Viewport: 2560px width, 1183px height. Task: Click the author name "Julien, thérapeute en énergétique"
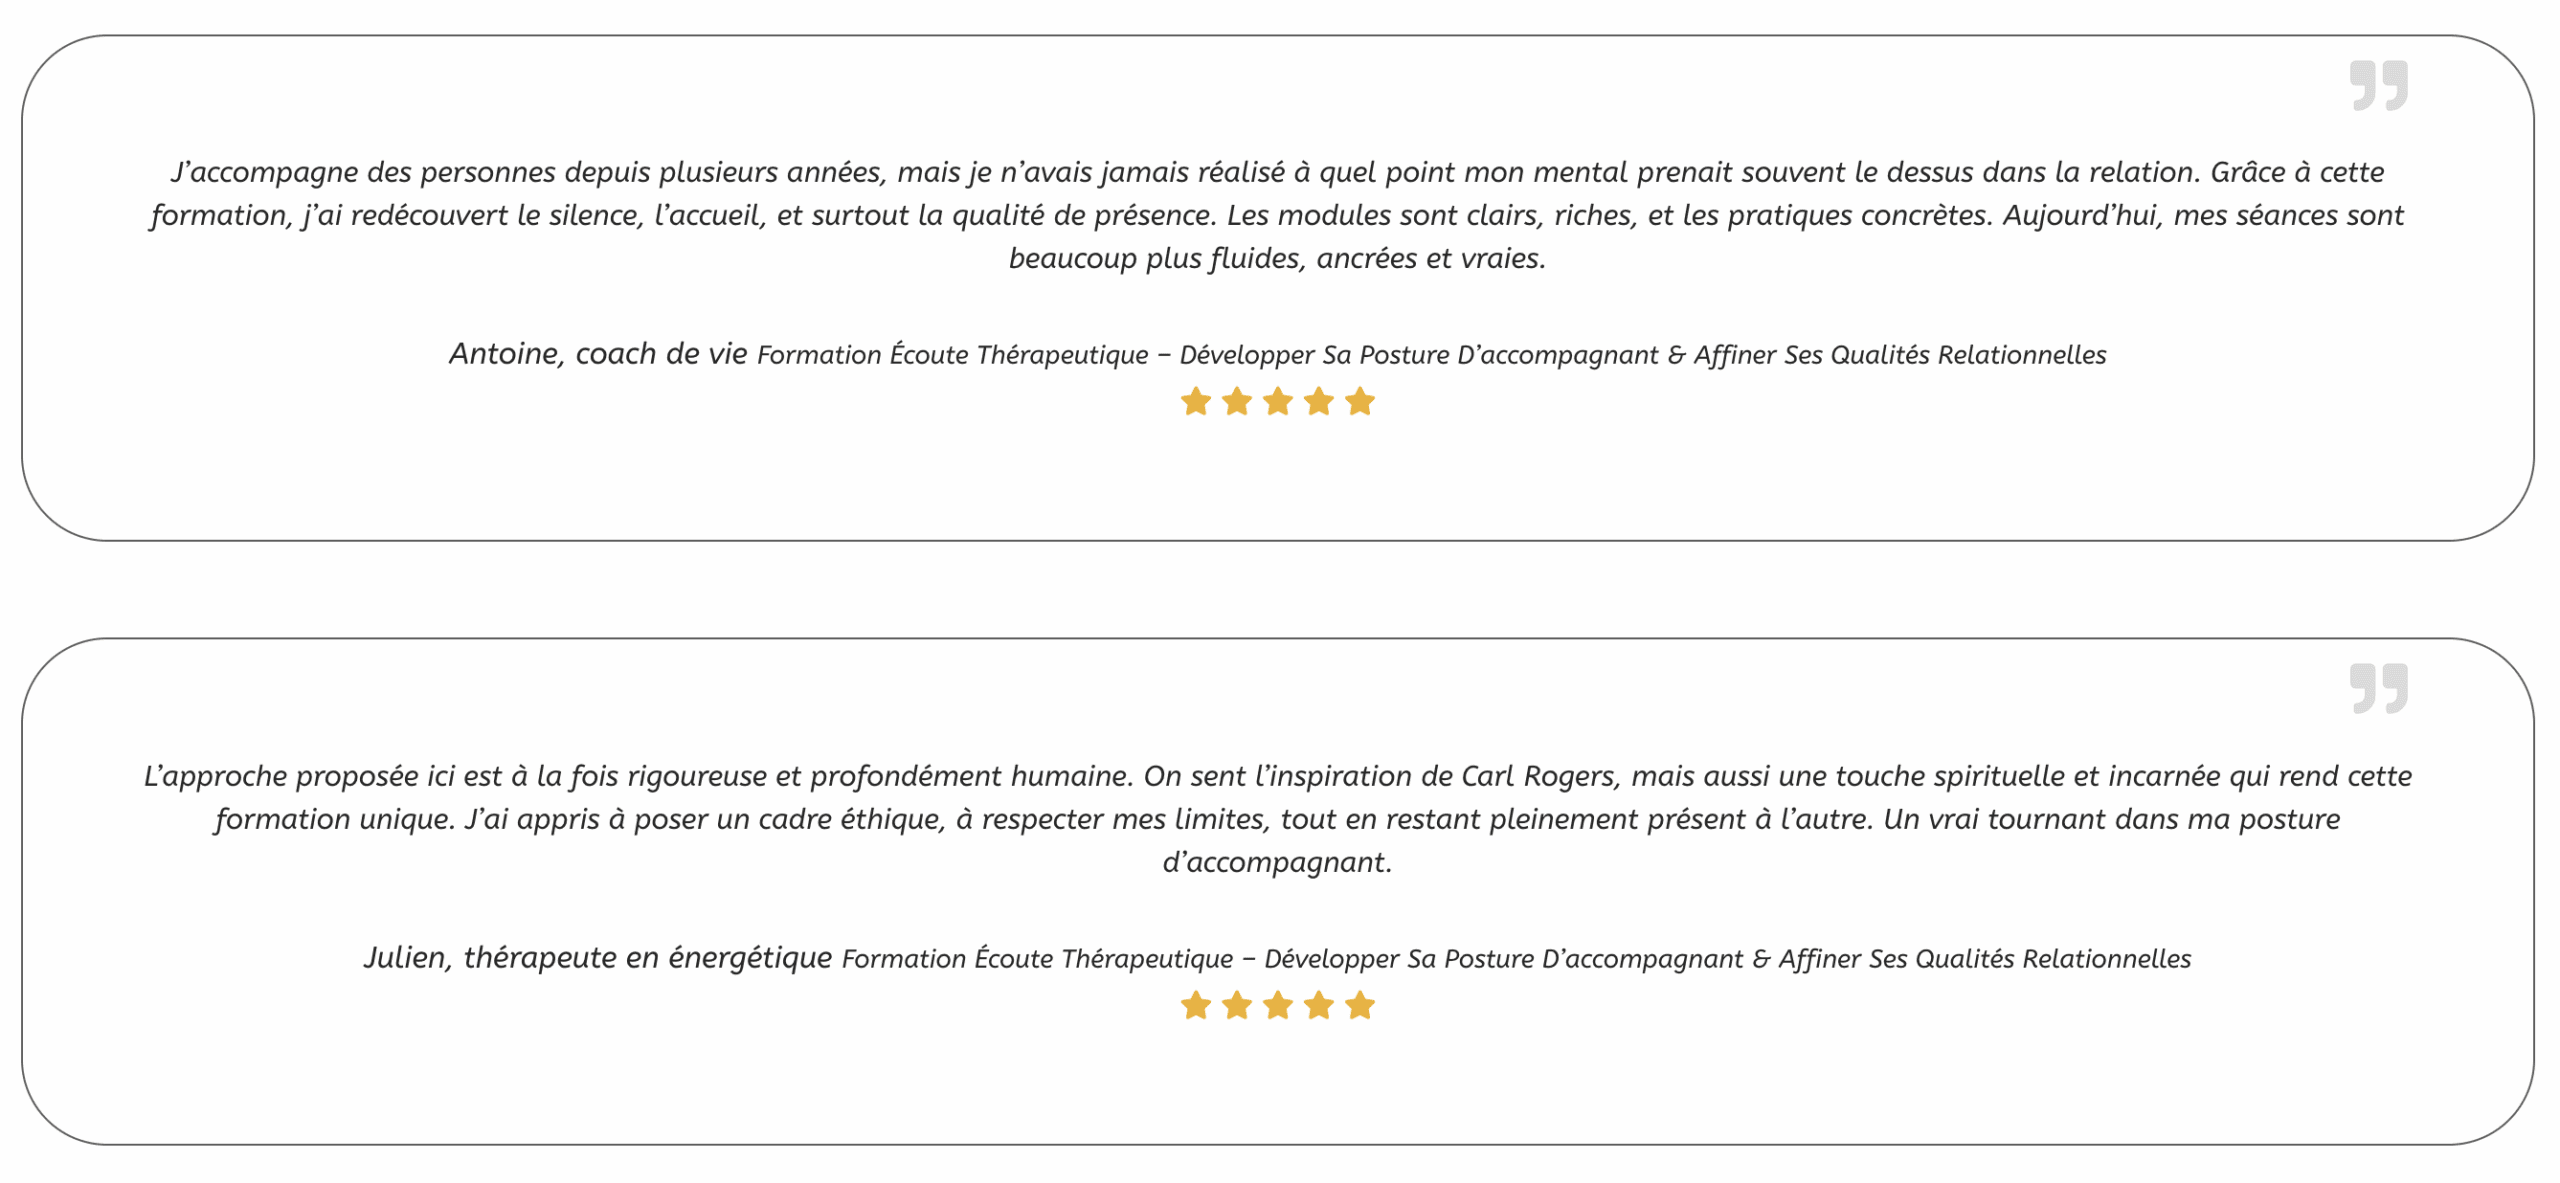(598, 958)
